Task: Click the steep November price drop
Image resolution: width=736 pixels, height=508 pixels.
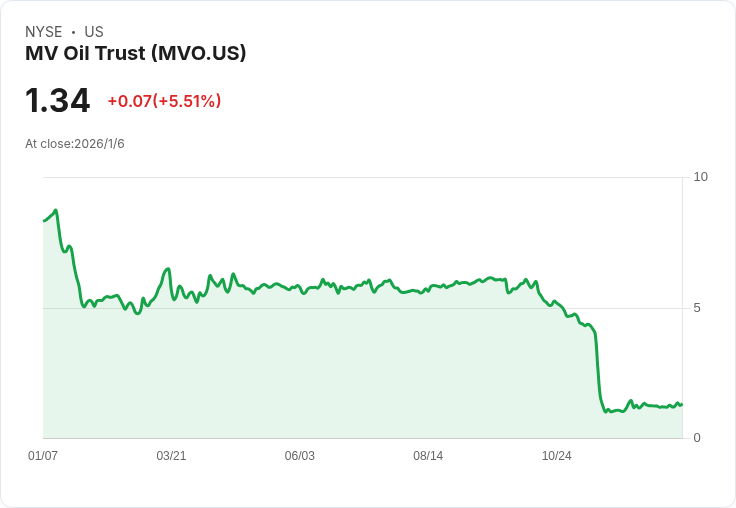Action: (598, 371)
